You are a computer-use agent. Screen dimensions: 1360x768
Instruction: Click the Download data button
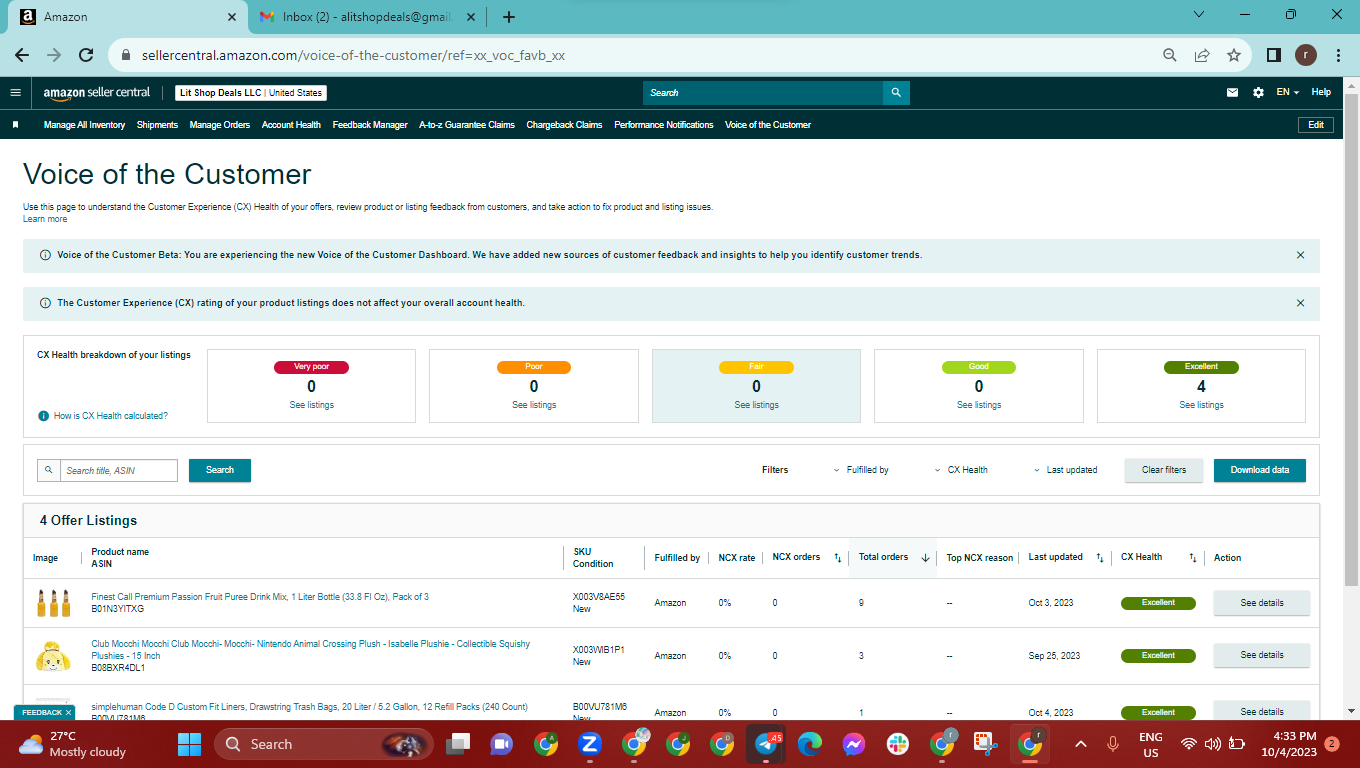pos(1260,470)
